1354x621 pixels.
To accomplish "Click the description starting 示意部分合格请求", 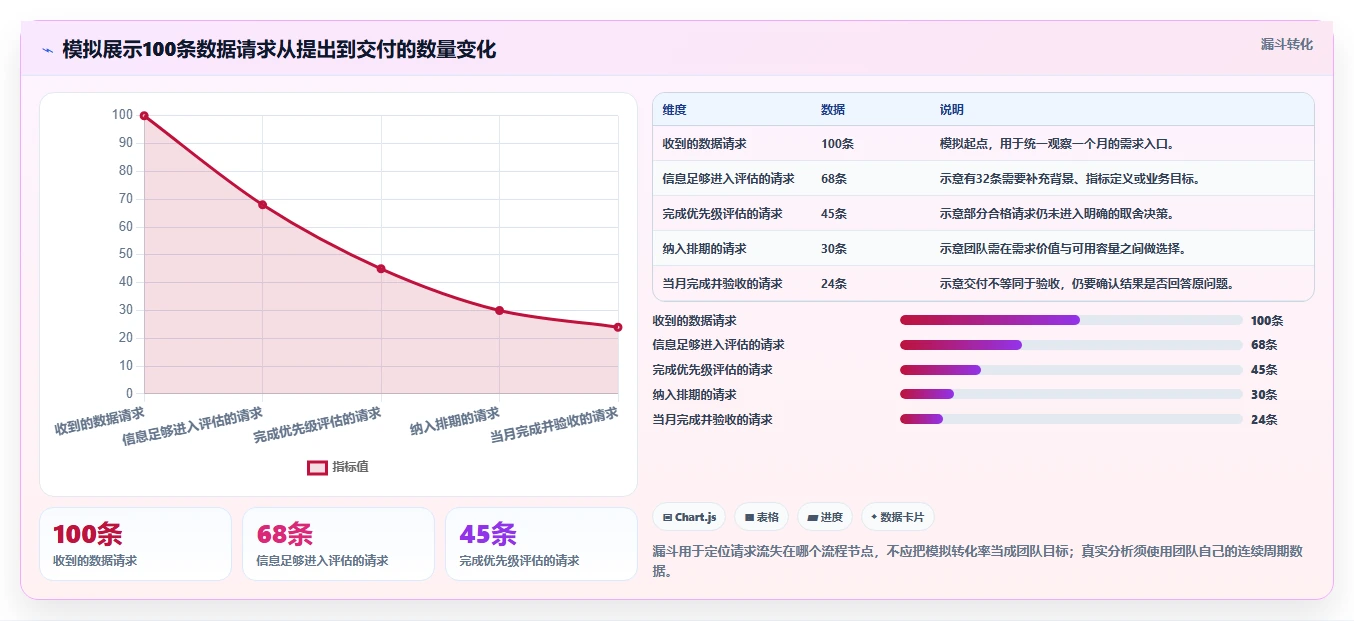I will (x=1057, y=214).
